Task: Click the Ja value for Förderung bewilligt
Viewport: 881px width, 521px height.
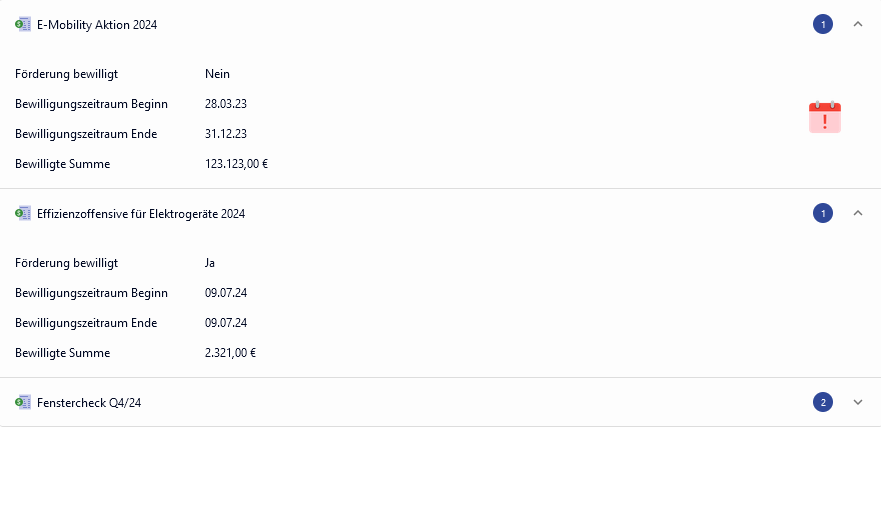Action: pos(210,263)
